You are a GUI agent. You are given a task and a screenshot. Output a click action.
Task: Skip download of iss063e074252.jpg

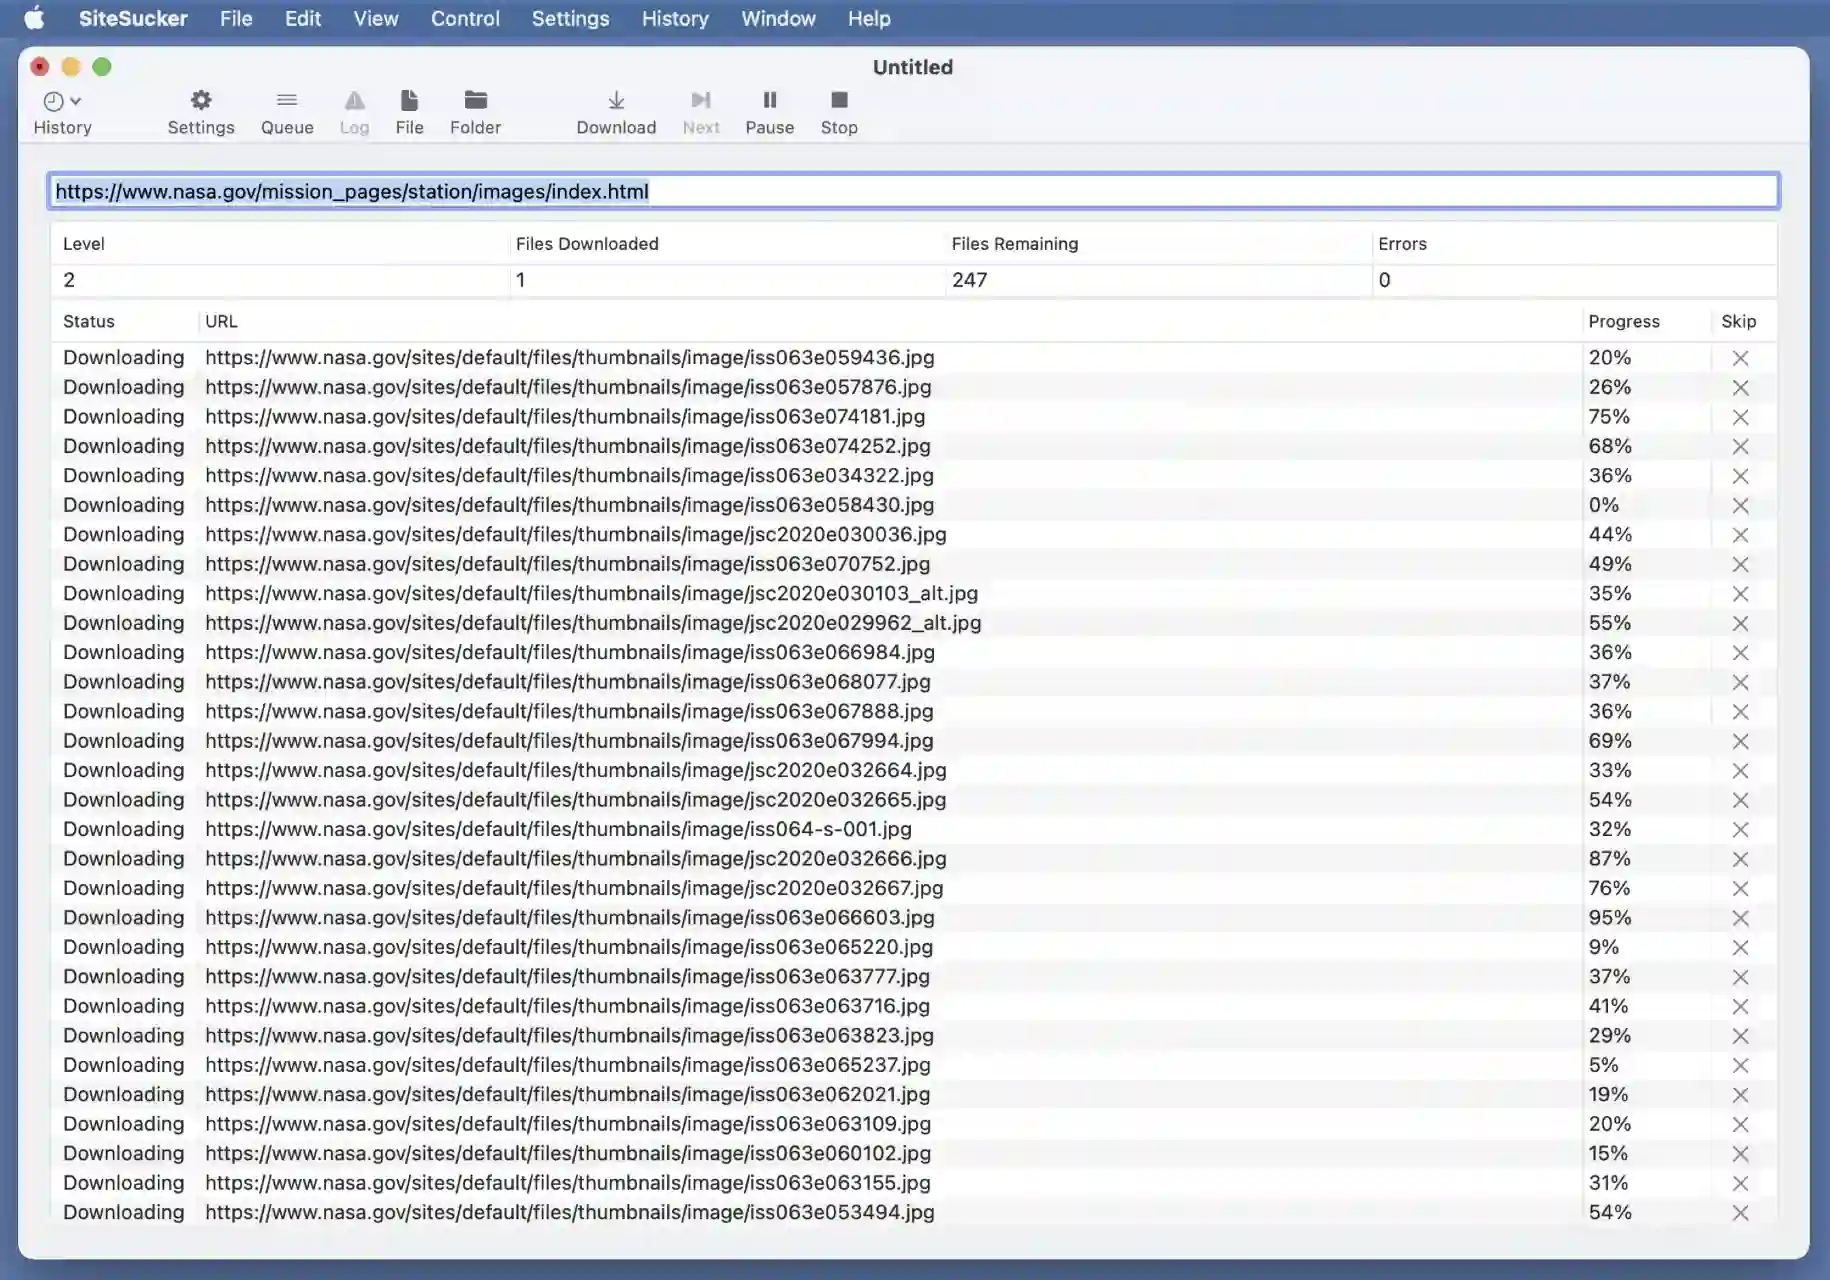tap(1740, 446)
